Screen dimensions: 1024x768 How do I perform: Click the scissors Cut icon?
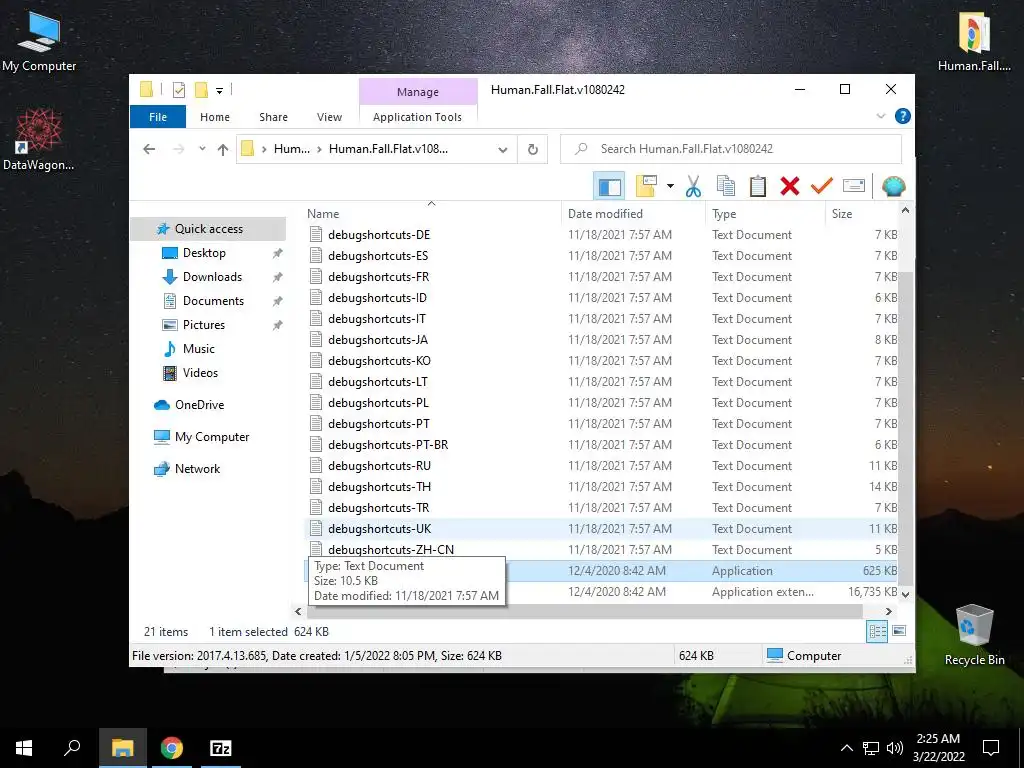click(x=693, y=187)
